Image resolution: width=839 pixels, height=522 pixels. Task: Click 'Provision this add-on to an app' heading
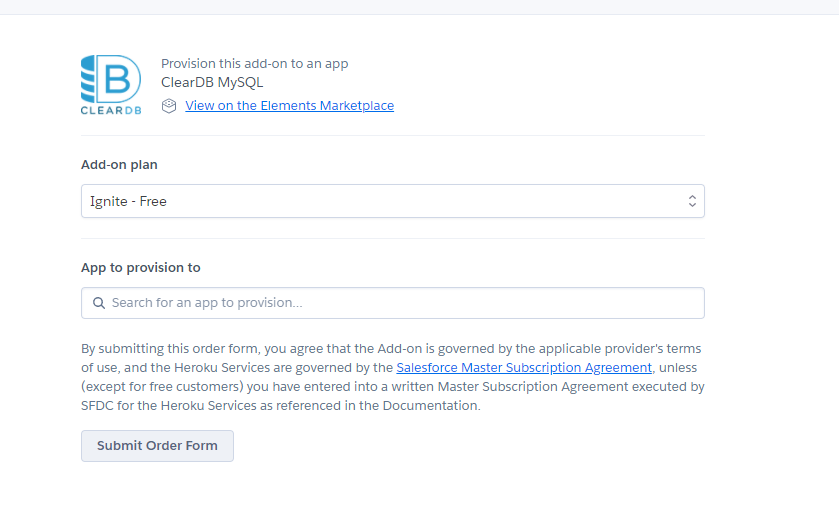point(254,64)
